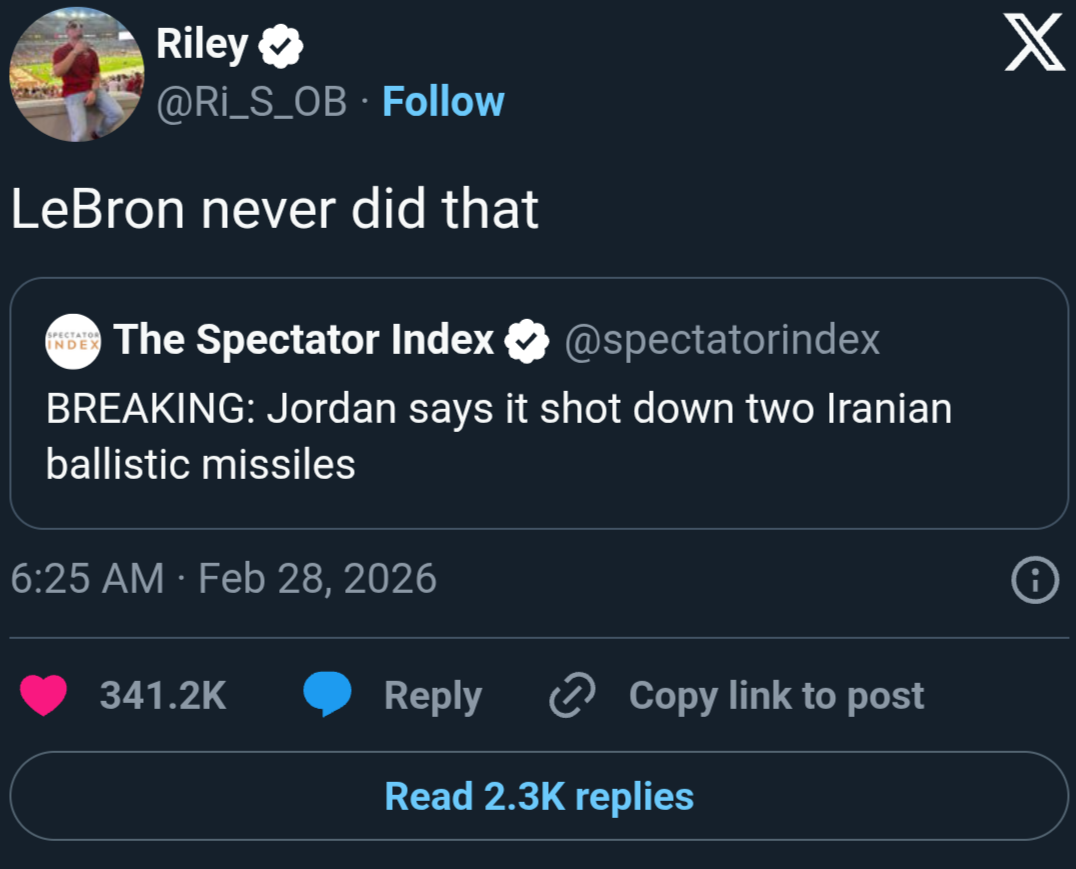Open the quoted BREAKING Jordan tweet text
Screen dimensions: 1076x869
click(x=498, y=436)
